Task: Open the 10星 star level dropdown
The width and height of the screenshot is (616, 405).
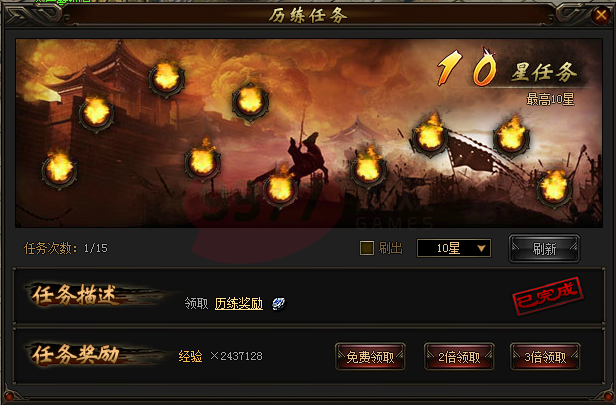Action: click(454, 248)
